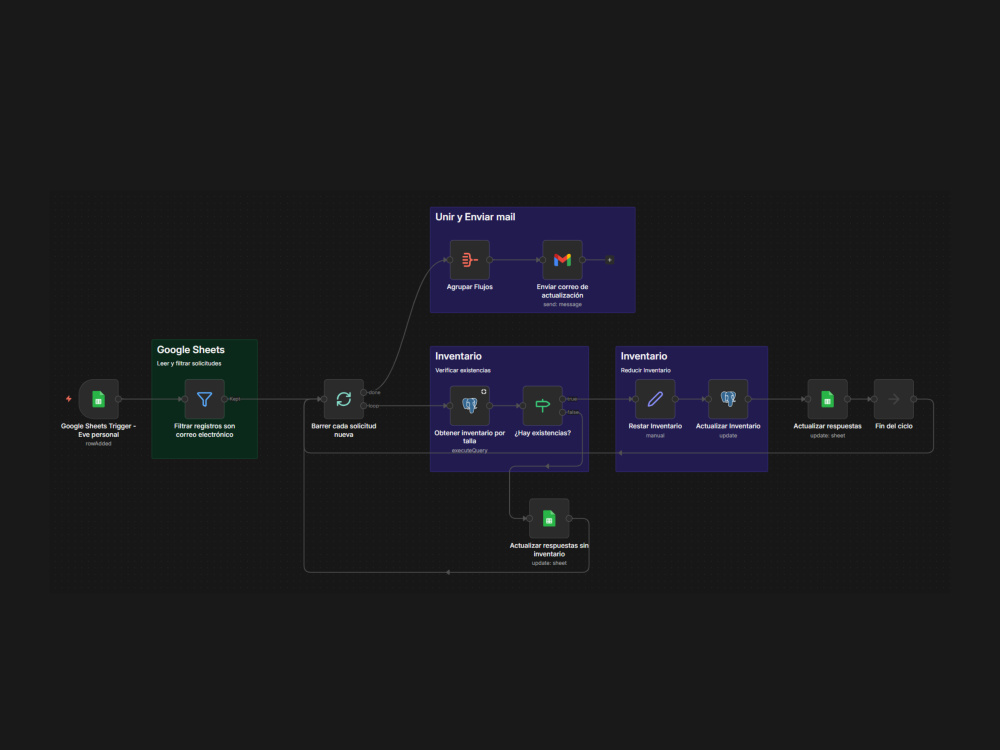Image resolution: width=1000 pixels, height=750 pixels.
Task: Select the Google Sheets sticky note title
Action: coord(191,349)
